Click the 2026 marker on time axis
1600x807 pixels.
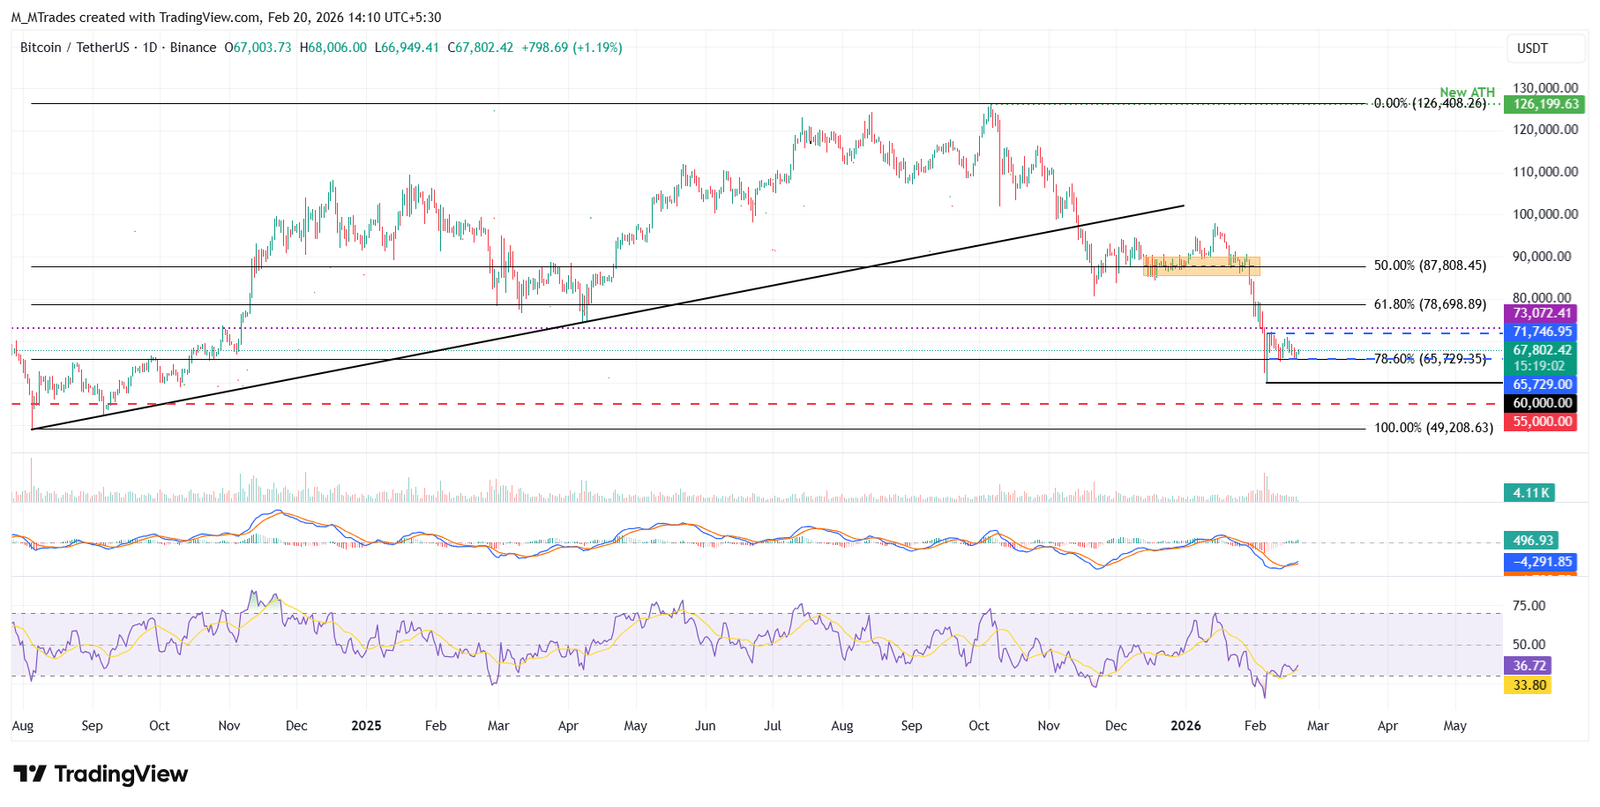[x=1186, y=726]
